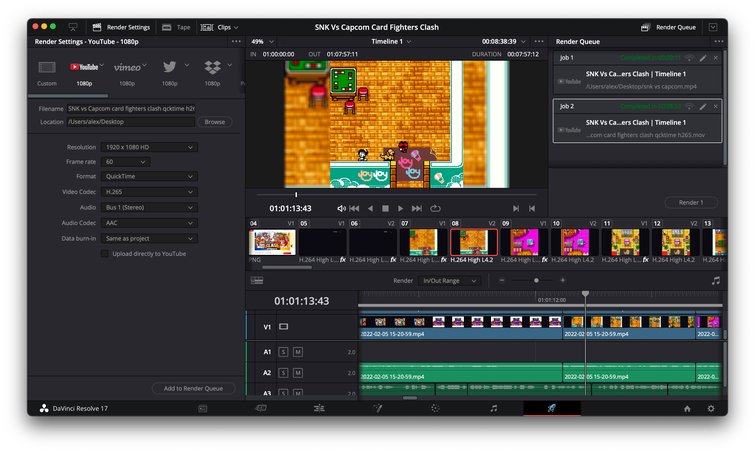Open the Timeline 1 selector dropdown

pyautogui.click(x=391, y=42)
